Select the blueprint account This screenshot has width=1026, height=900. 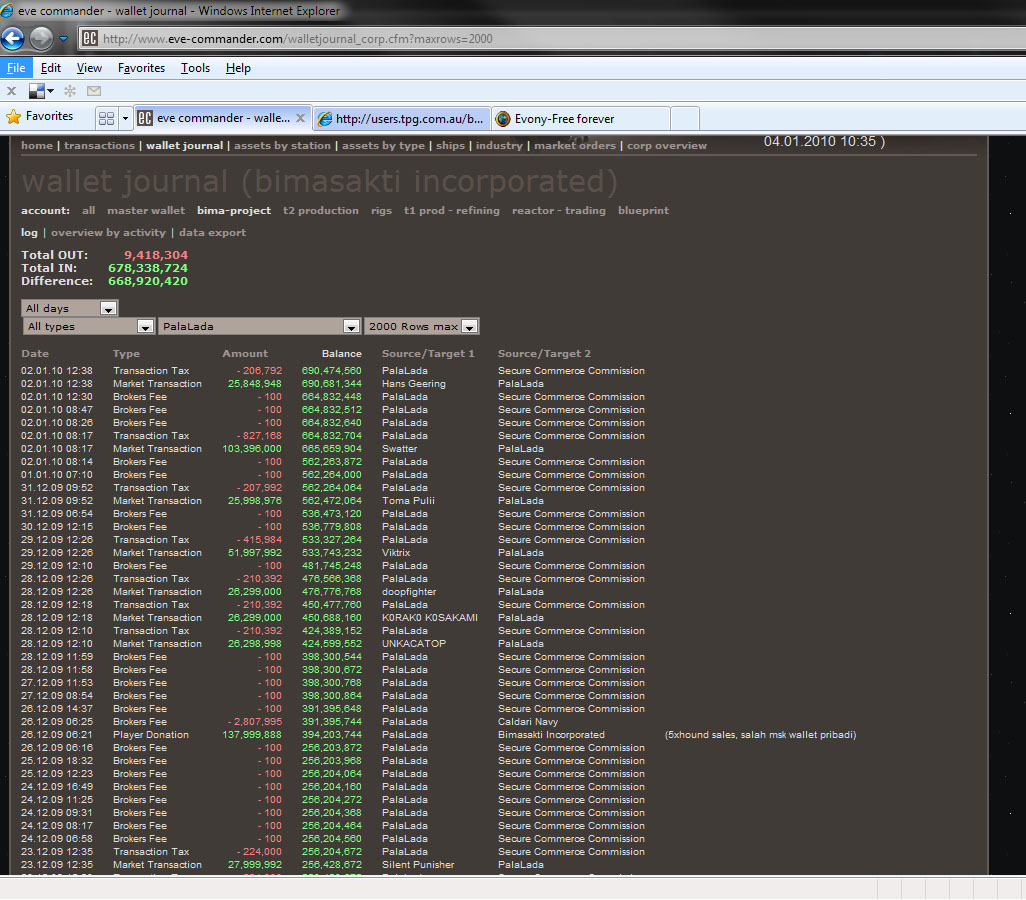point(643,210)
